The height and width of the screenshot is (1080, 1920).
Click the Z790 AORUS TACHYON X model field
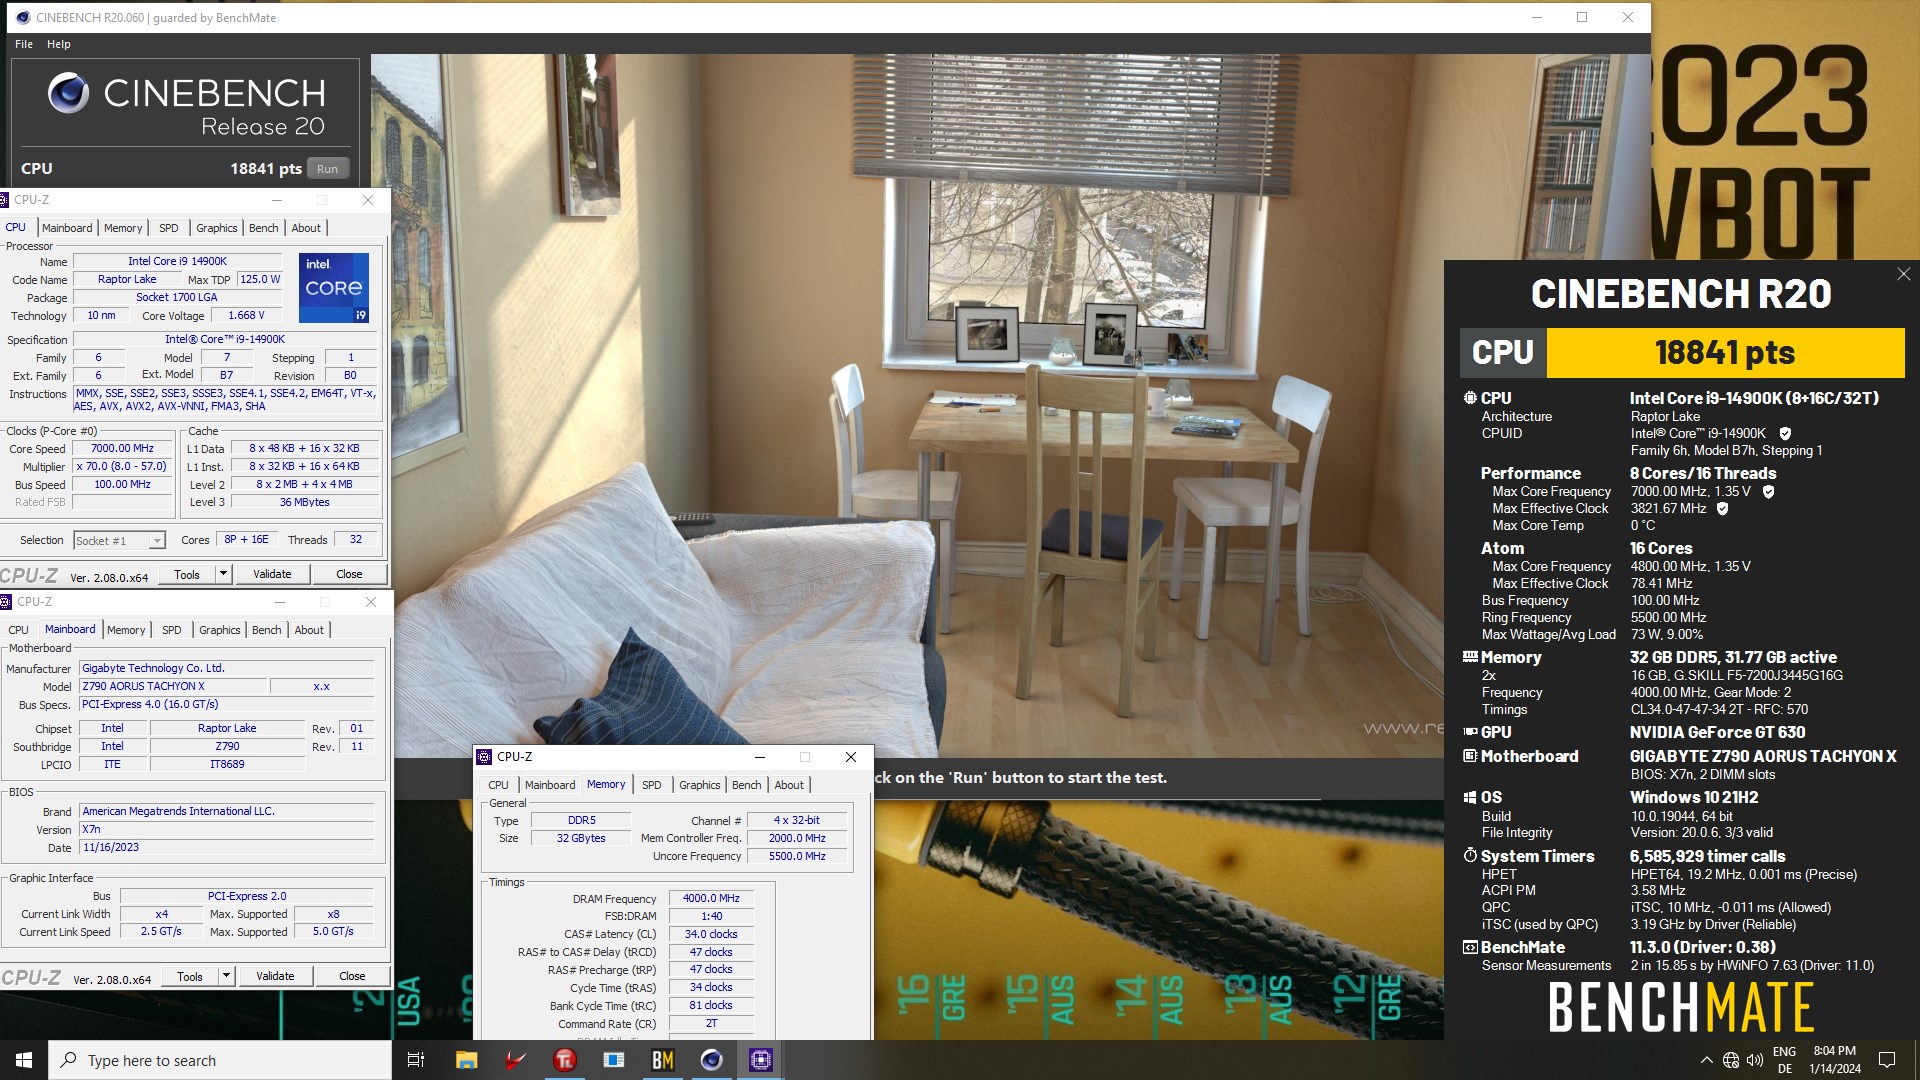173,686
